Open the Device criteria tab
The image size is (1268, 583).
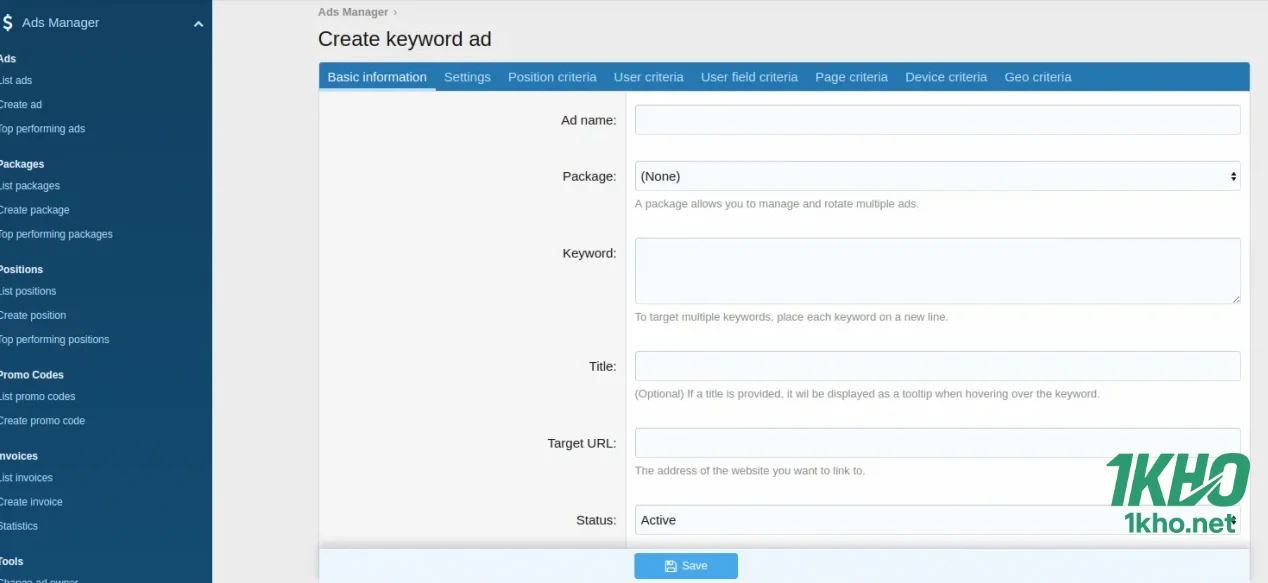(945, 77)
